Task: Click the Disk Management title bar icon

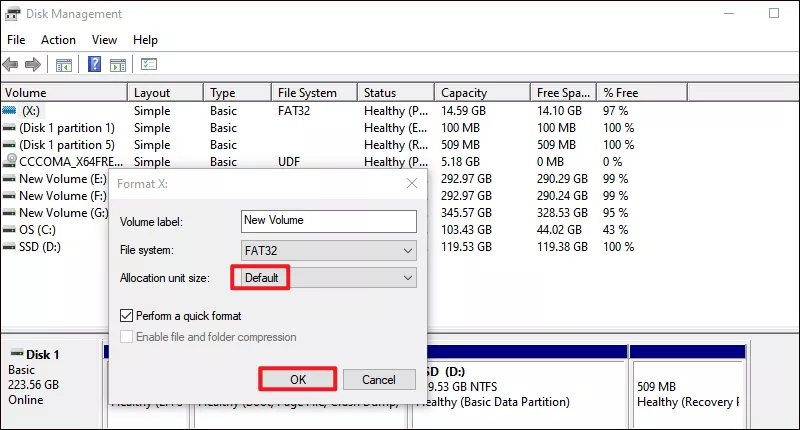Action: pos(13,14)
